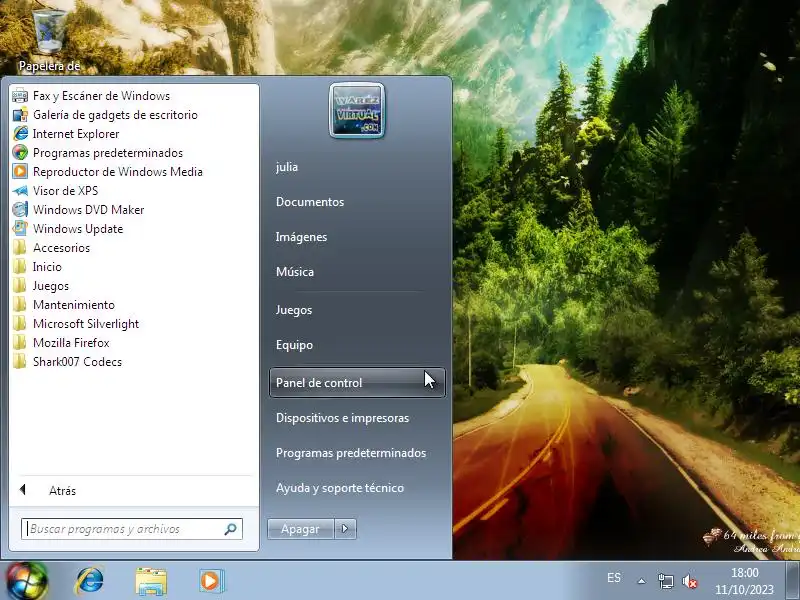
Task: Open Windows Update
Action: (x=68, y=229)
